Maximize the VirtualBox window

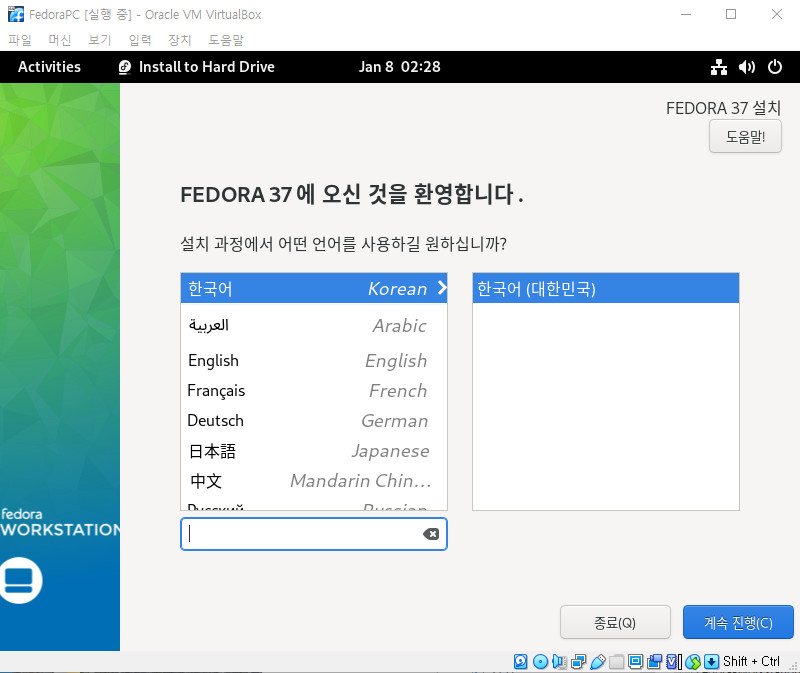click(x=731, y=14)
